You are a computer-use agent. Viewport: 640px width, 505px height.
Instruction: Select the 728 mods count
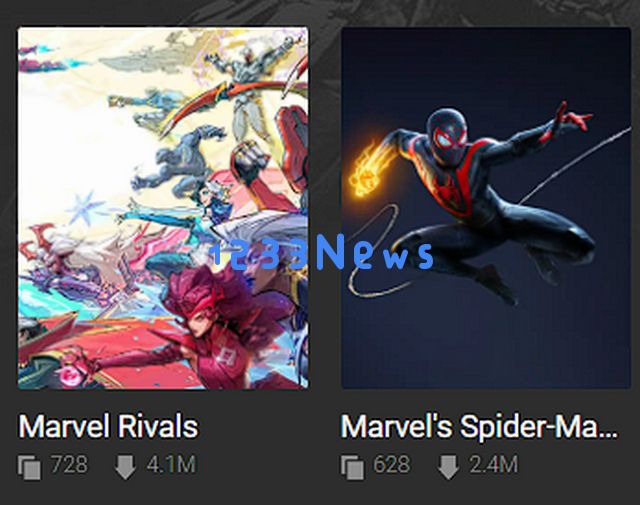point(69,465)
